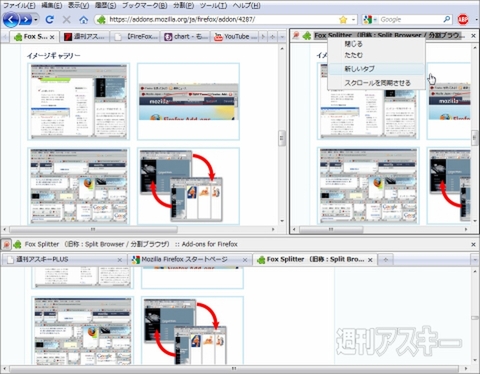The width and height of the screenshot is (480, 374).
Task: Bookmark this page with the star icon
Action: tap(343, 20)
